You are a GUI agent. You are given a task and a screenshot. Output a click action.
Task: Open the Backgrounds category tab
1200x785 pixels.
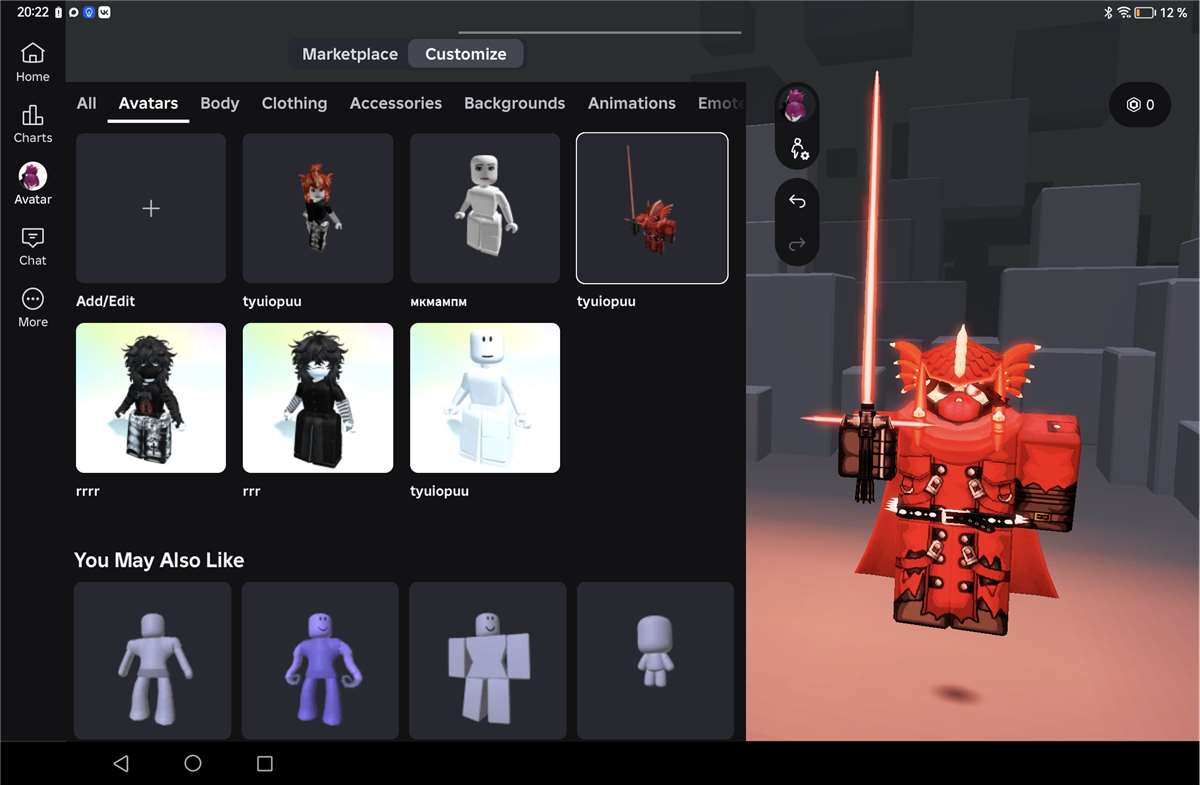pos(514,103)
